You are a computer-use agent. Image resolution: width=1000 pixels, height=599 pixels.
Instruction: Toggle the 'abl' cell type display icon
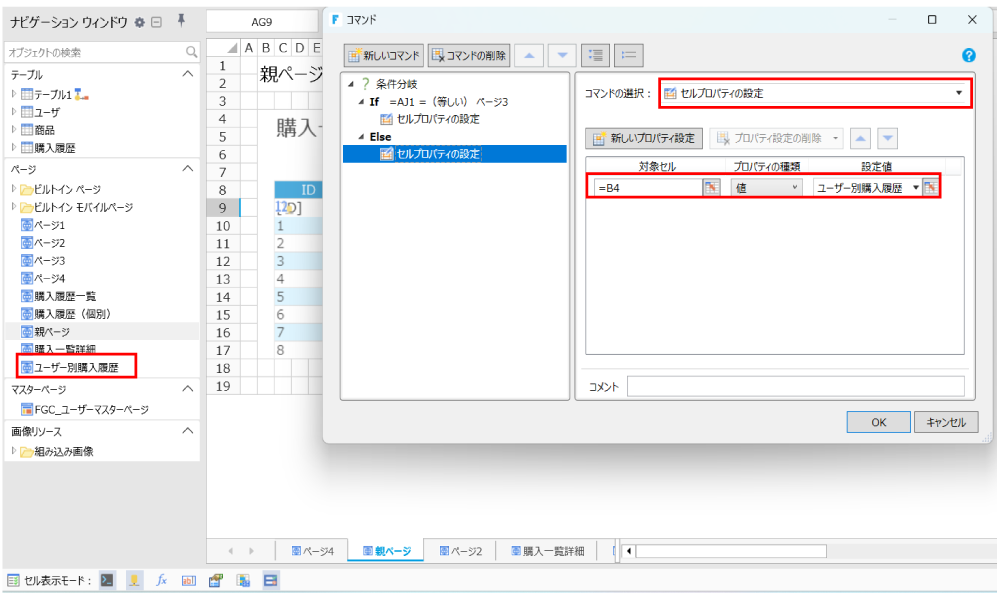(x=189, y=581)
